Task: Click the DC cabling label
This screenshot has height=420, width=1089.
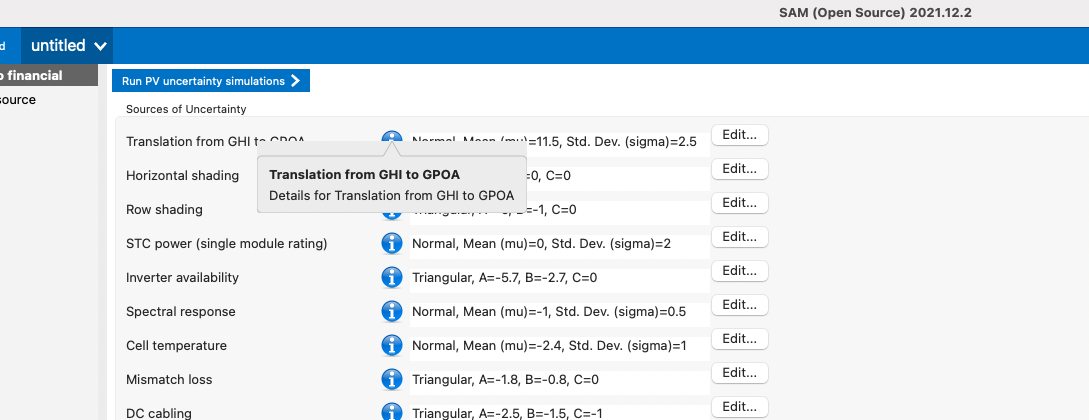Action: [158, 414]
